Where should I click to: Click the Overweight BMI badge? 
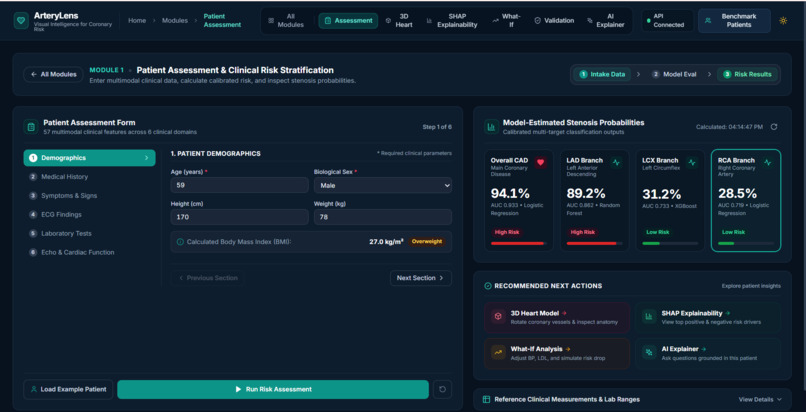[427, 241]
